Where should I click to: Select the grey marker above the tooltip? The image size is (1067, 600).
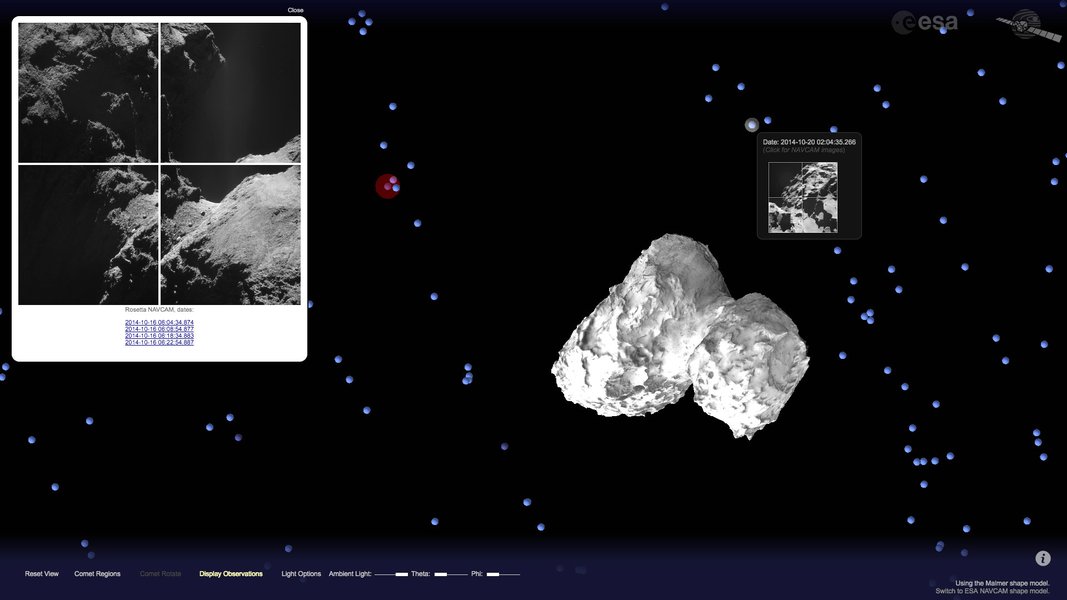coord(751,124)
